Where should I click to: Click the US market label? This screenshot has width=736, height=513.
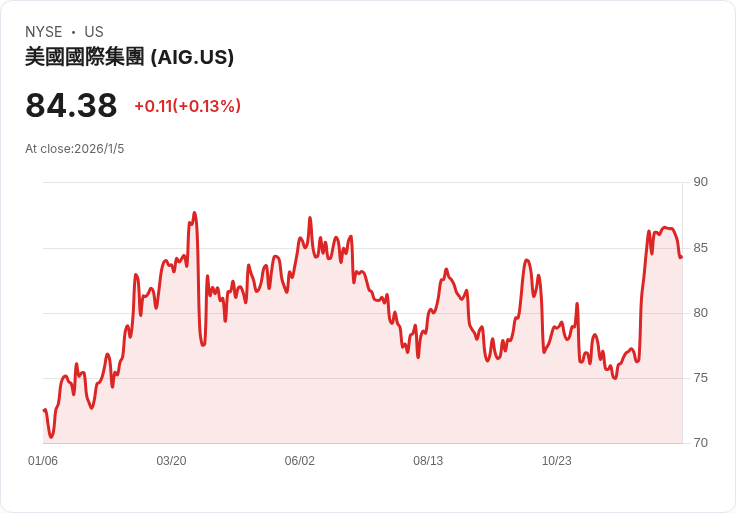[x=94, y=32]
